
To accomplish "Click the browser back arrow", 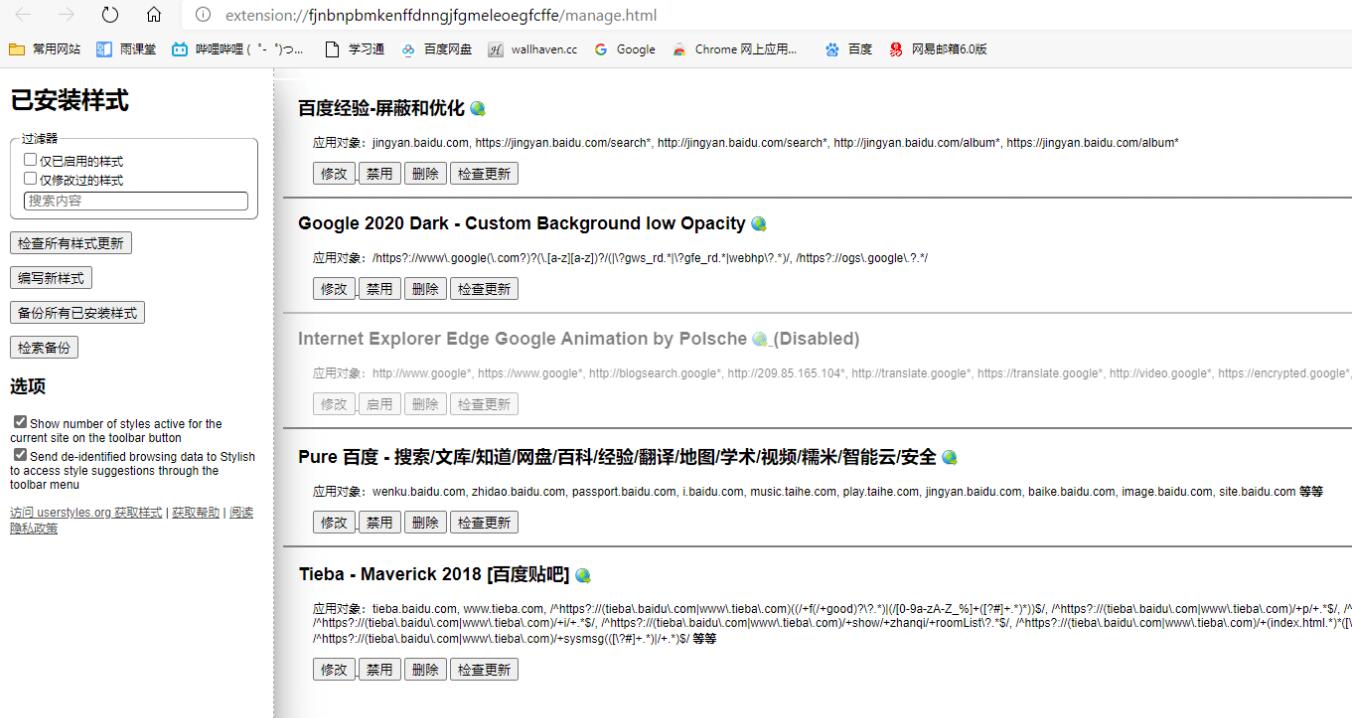I will point(24,16).
